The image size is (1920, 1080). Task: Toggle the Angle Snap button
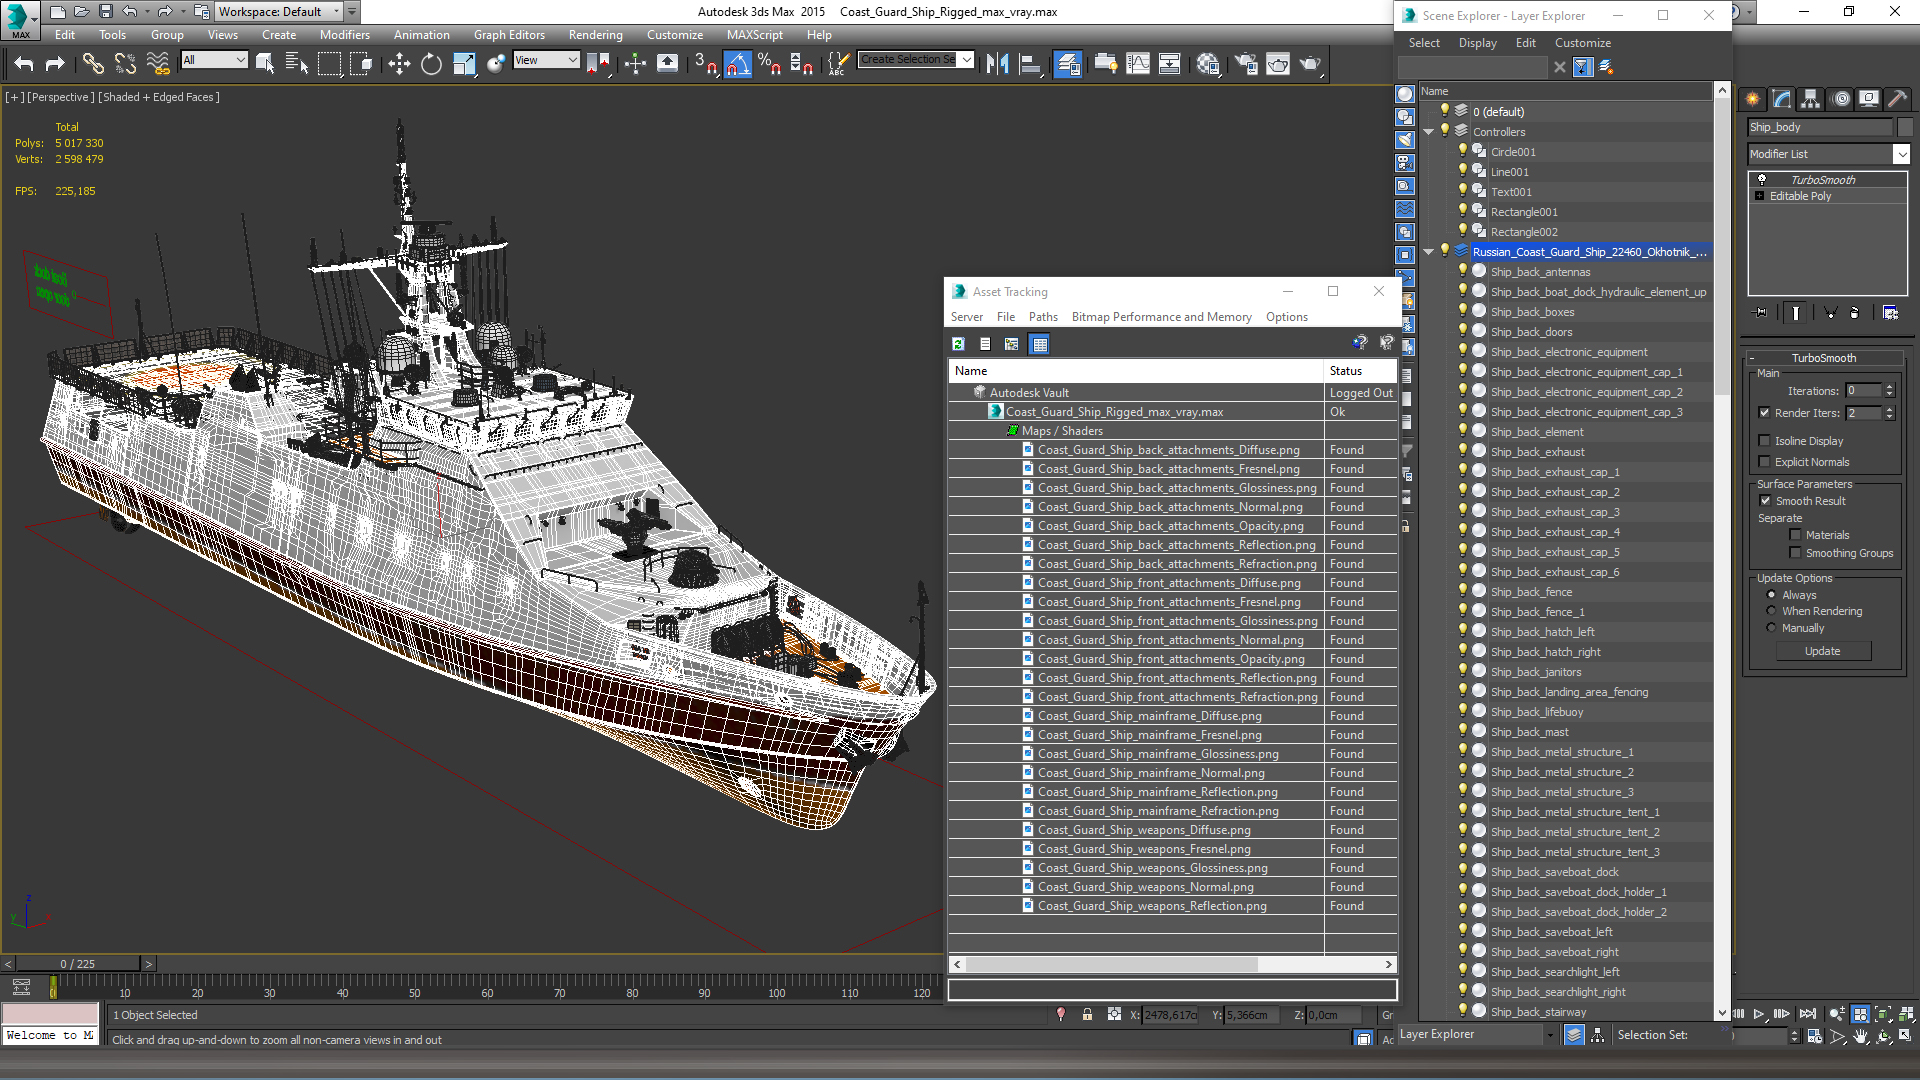click(737, 64)
